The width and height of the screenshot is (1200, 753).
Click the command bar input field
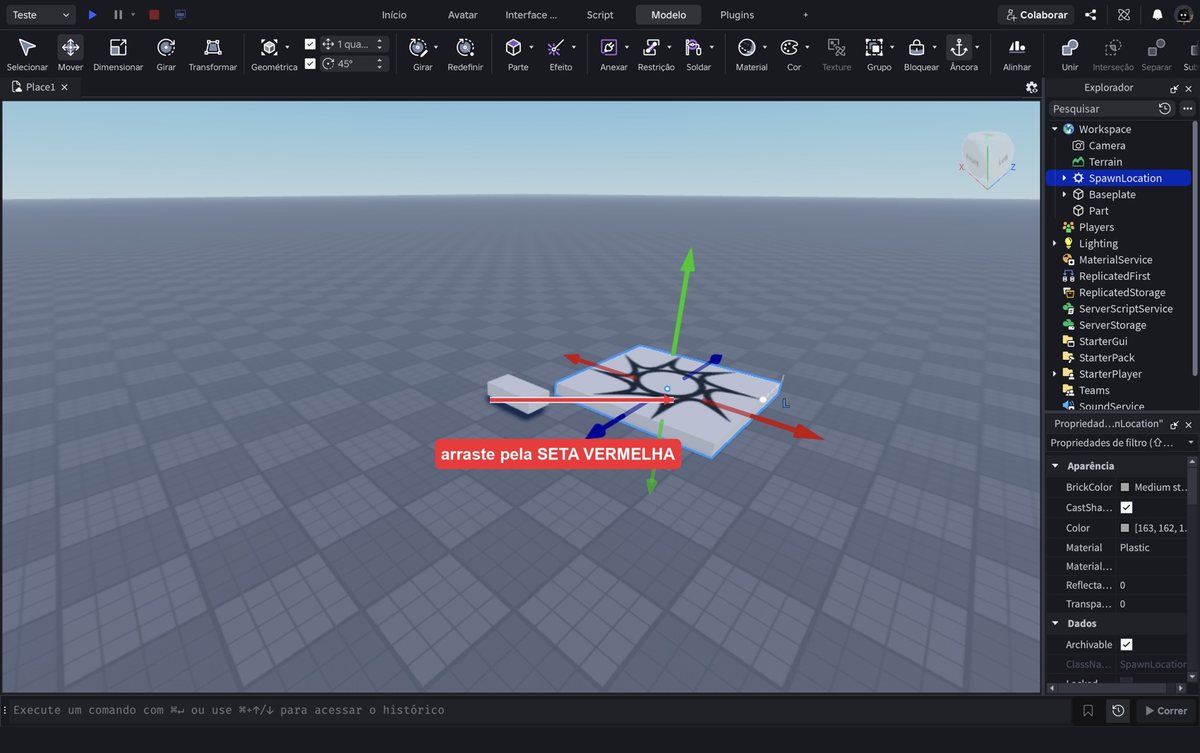click(540, 710)
